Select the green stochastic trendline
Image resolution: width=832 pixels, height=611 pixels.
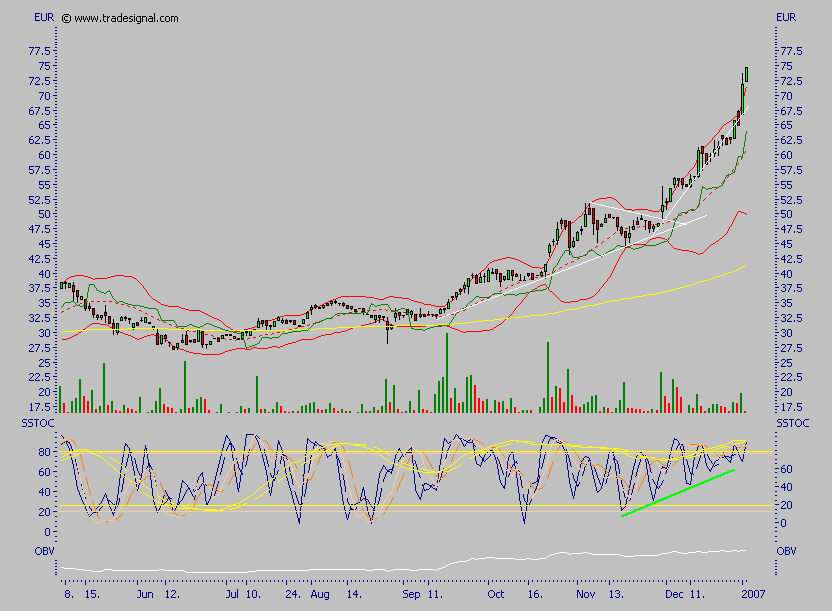[678, 492]
